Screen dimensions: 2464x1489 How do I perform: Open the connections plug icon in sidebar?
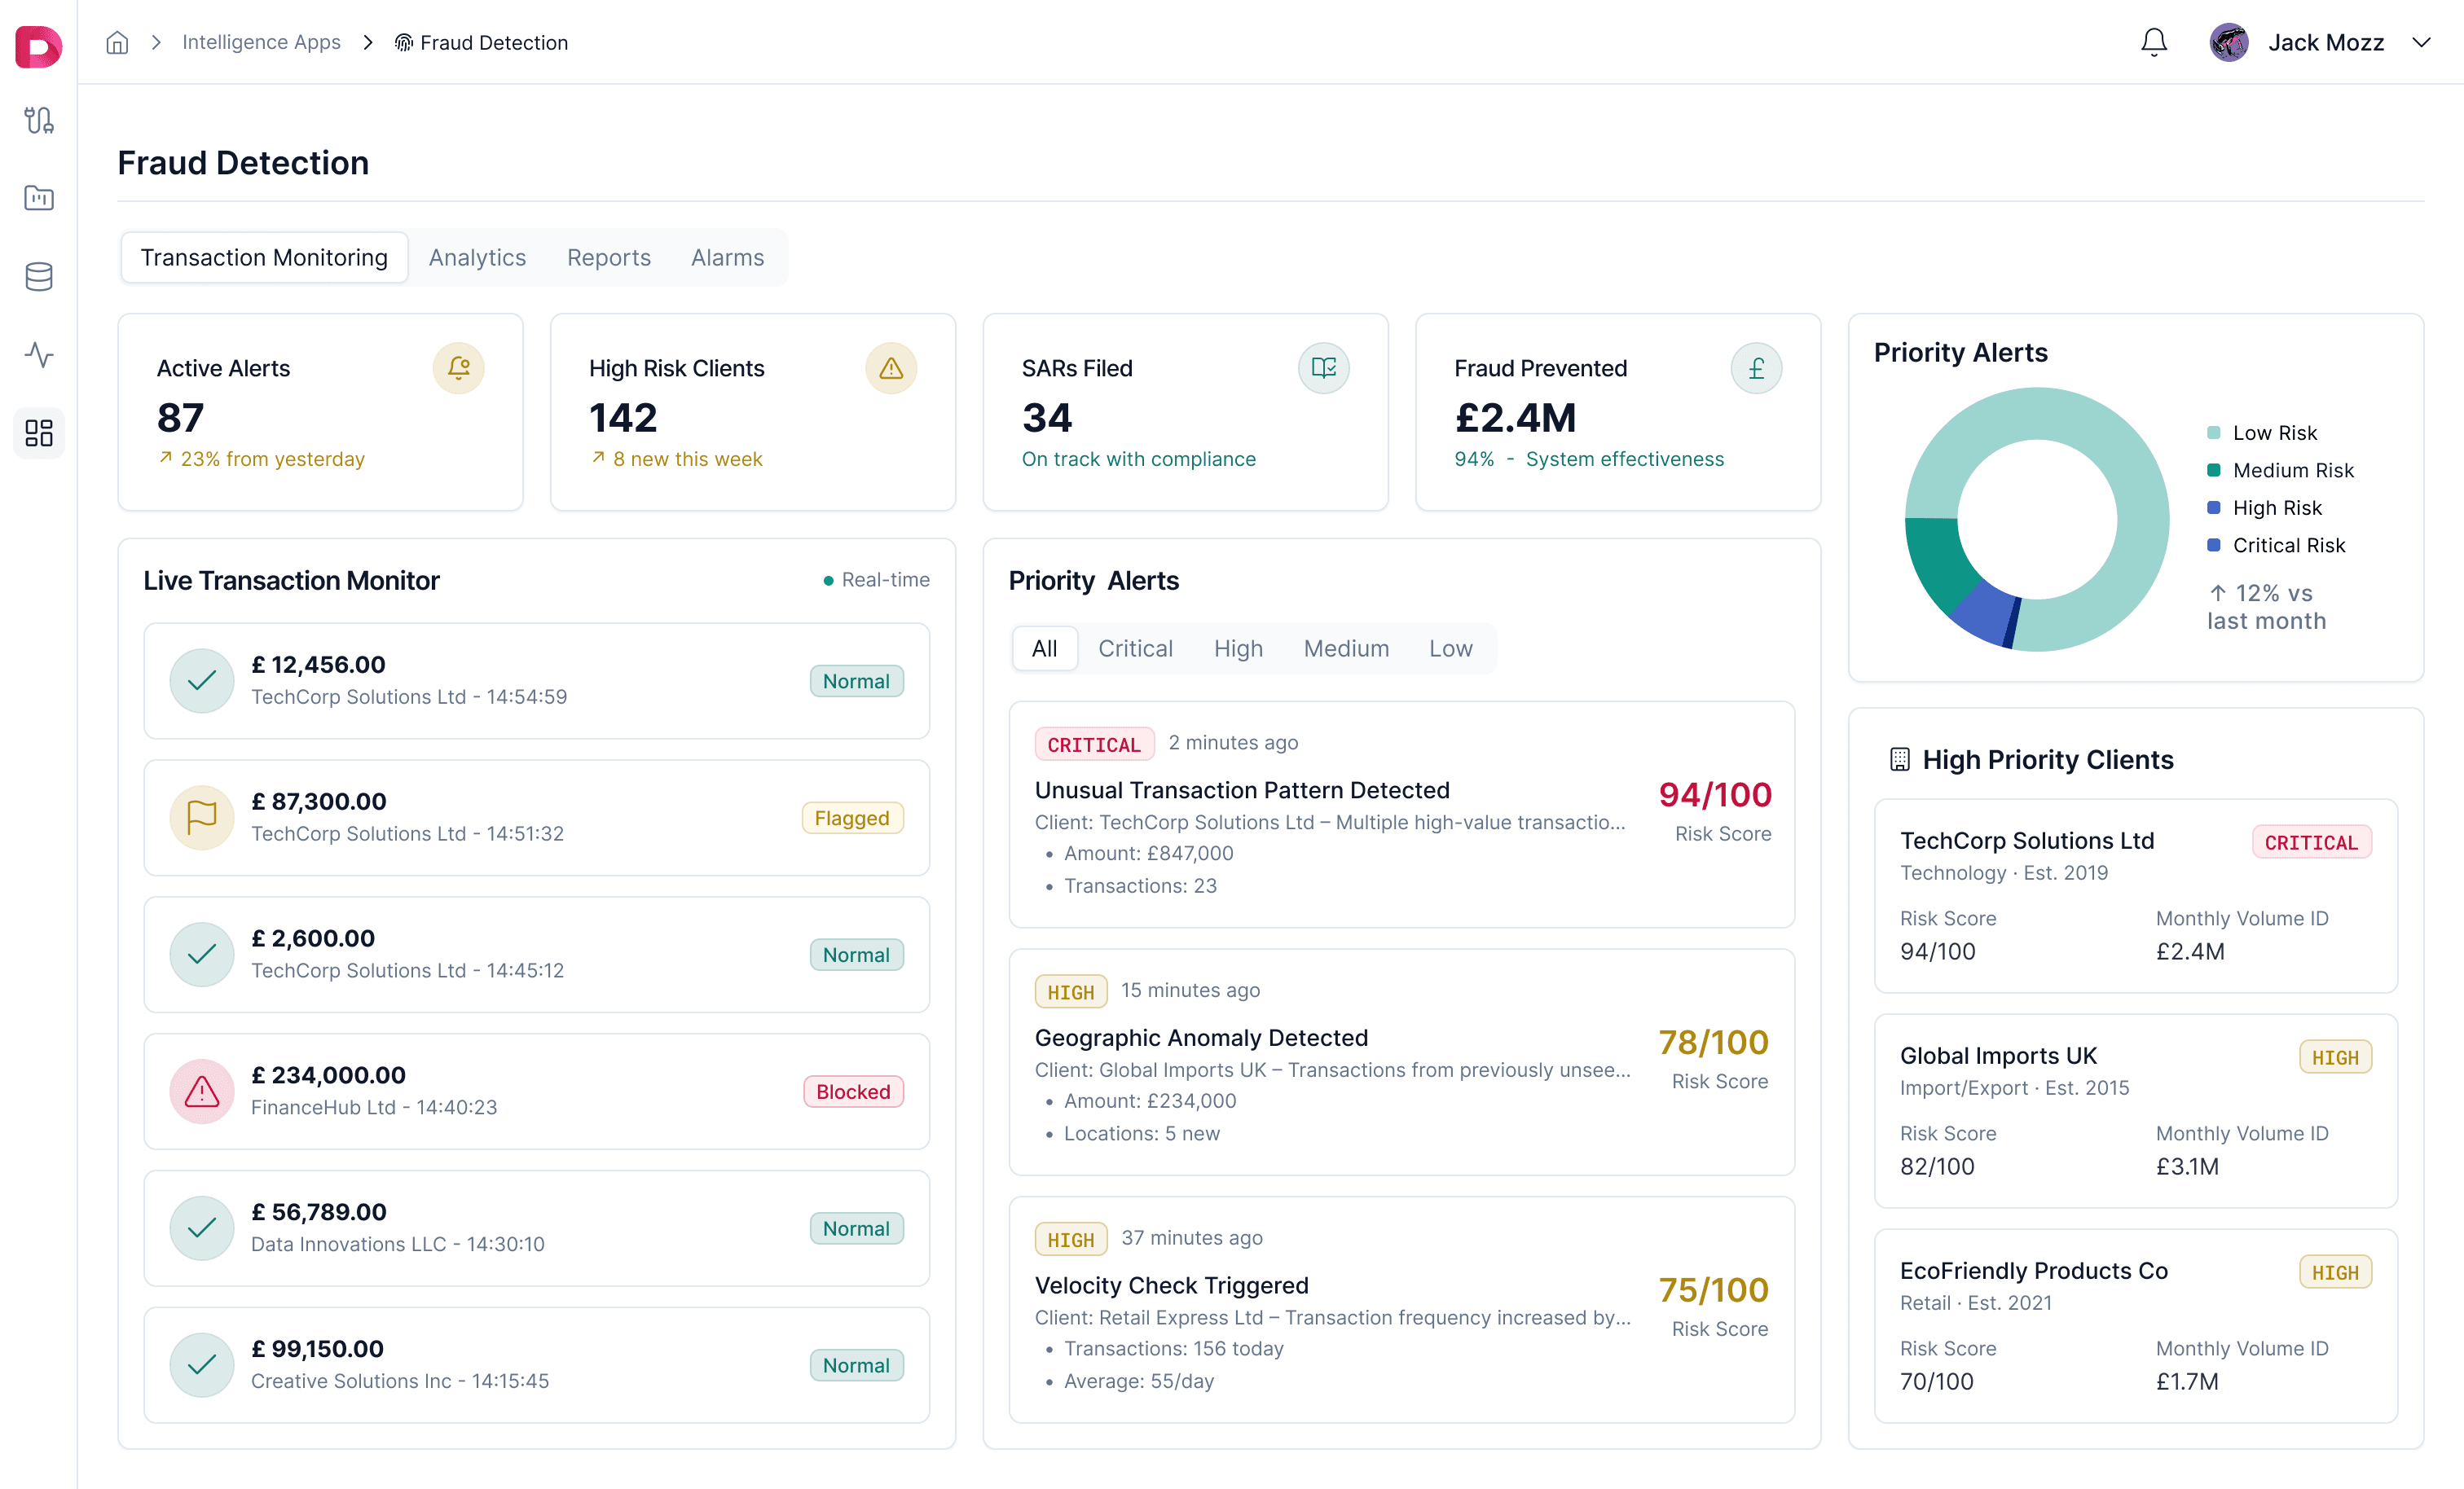[38, 120]
